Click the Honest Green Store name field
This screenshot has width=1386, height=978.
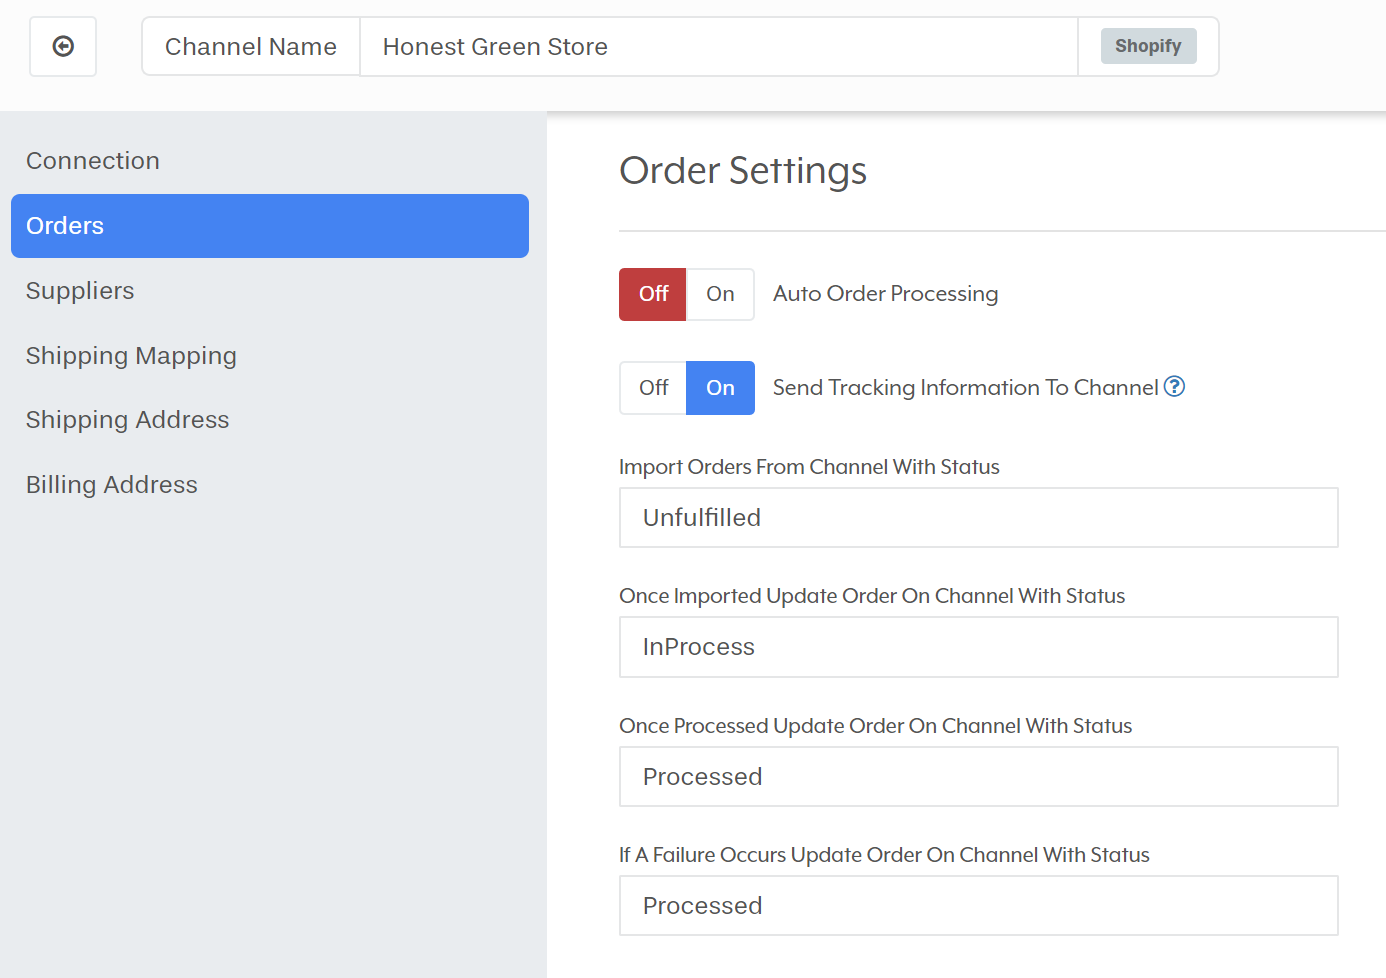point(717,47)
